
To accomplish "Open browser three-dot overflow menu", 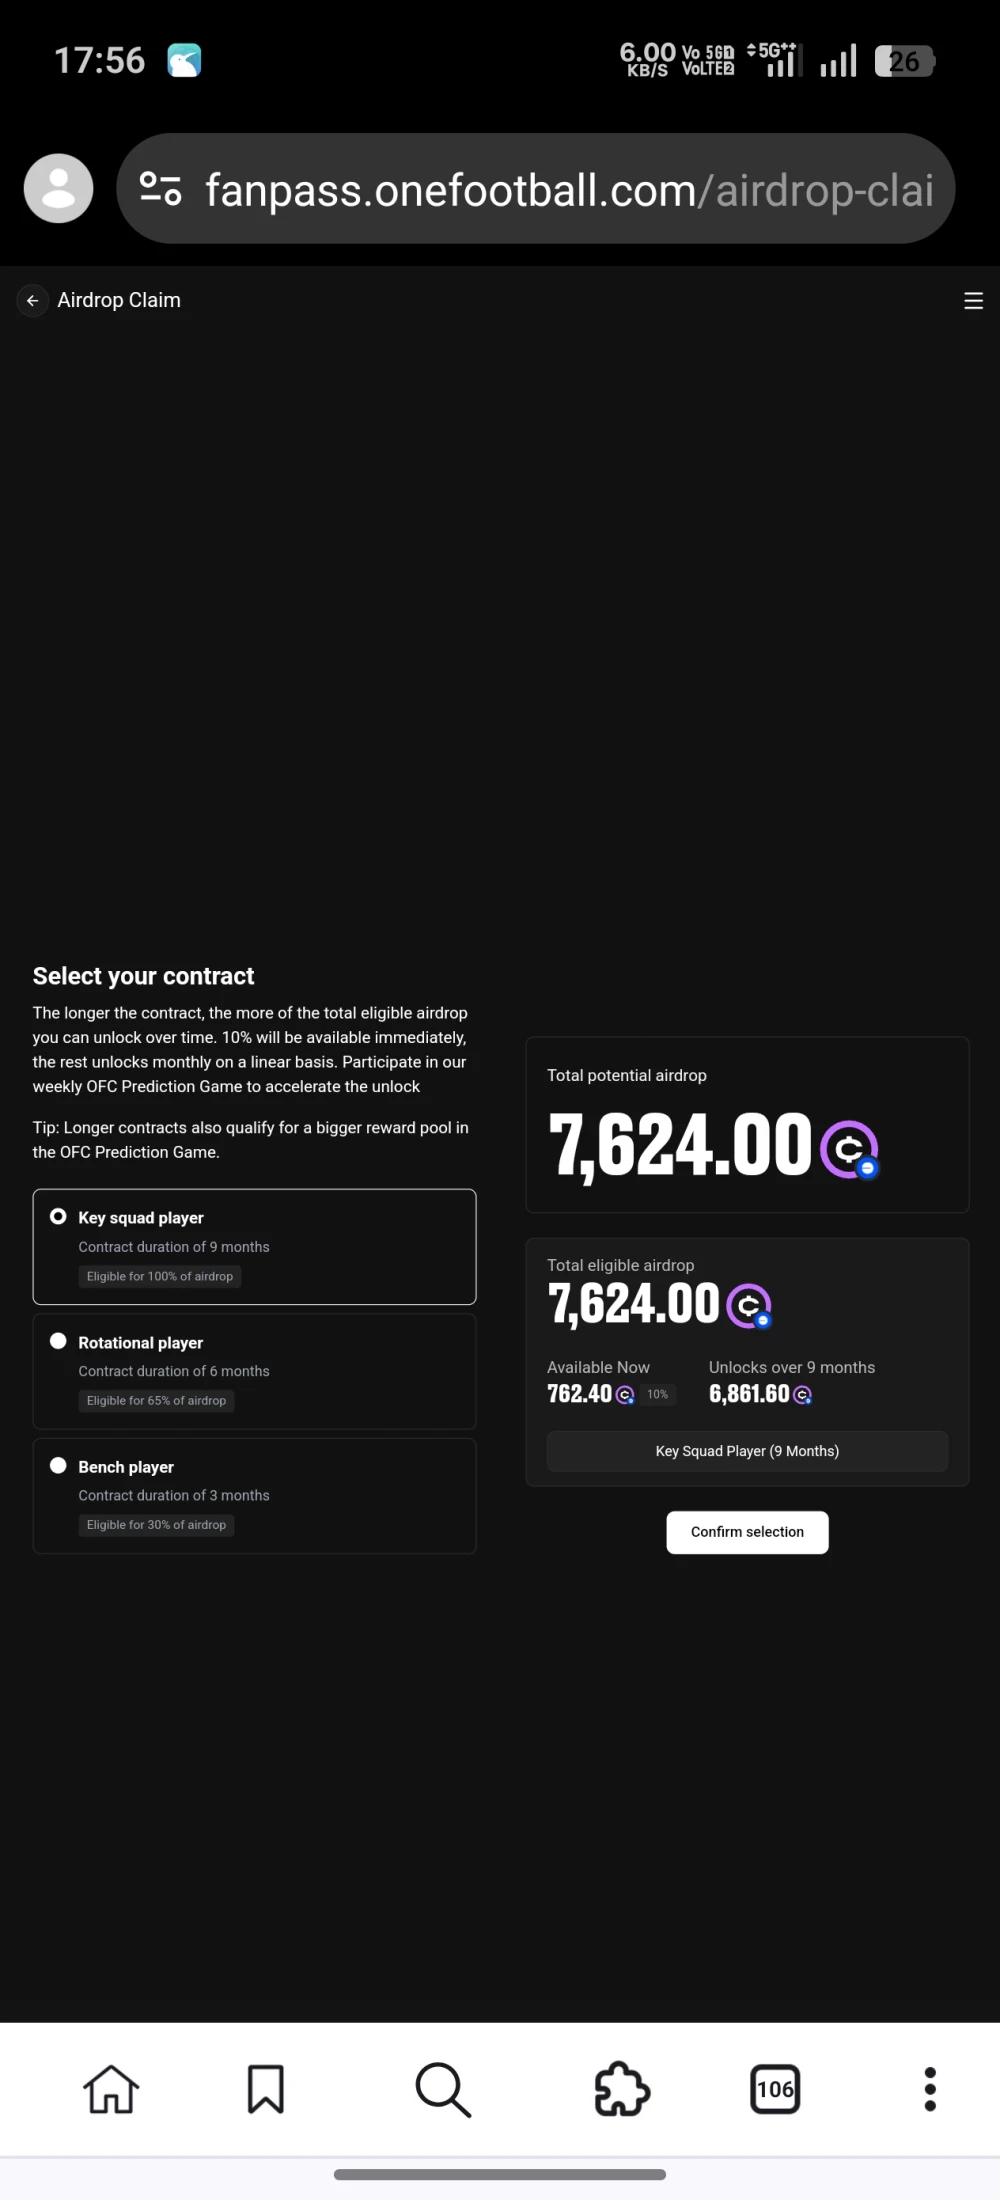I will [x=930, y=2089].
